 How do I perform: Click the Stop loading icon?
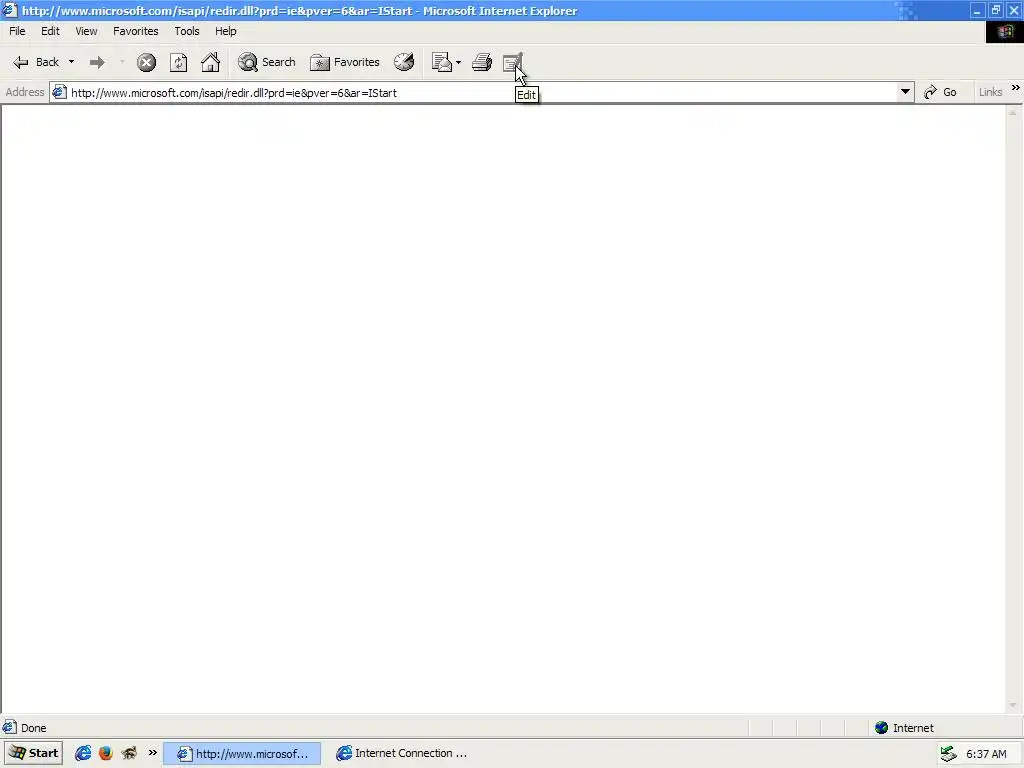(x=146, y=62)
